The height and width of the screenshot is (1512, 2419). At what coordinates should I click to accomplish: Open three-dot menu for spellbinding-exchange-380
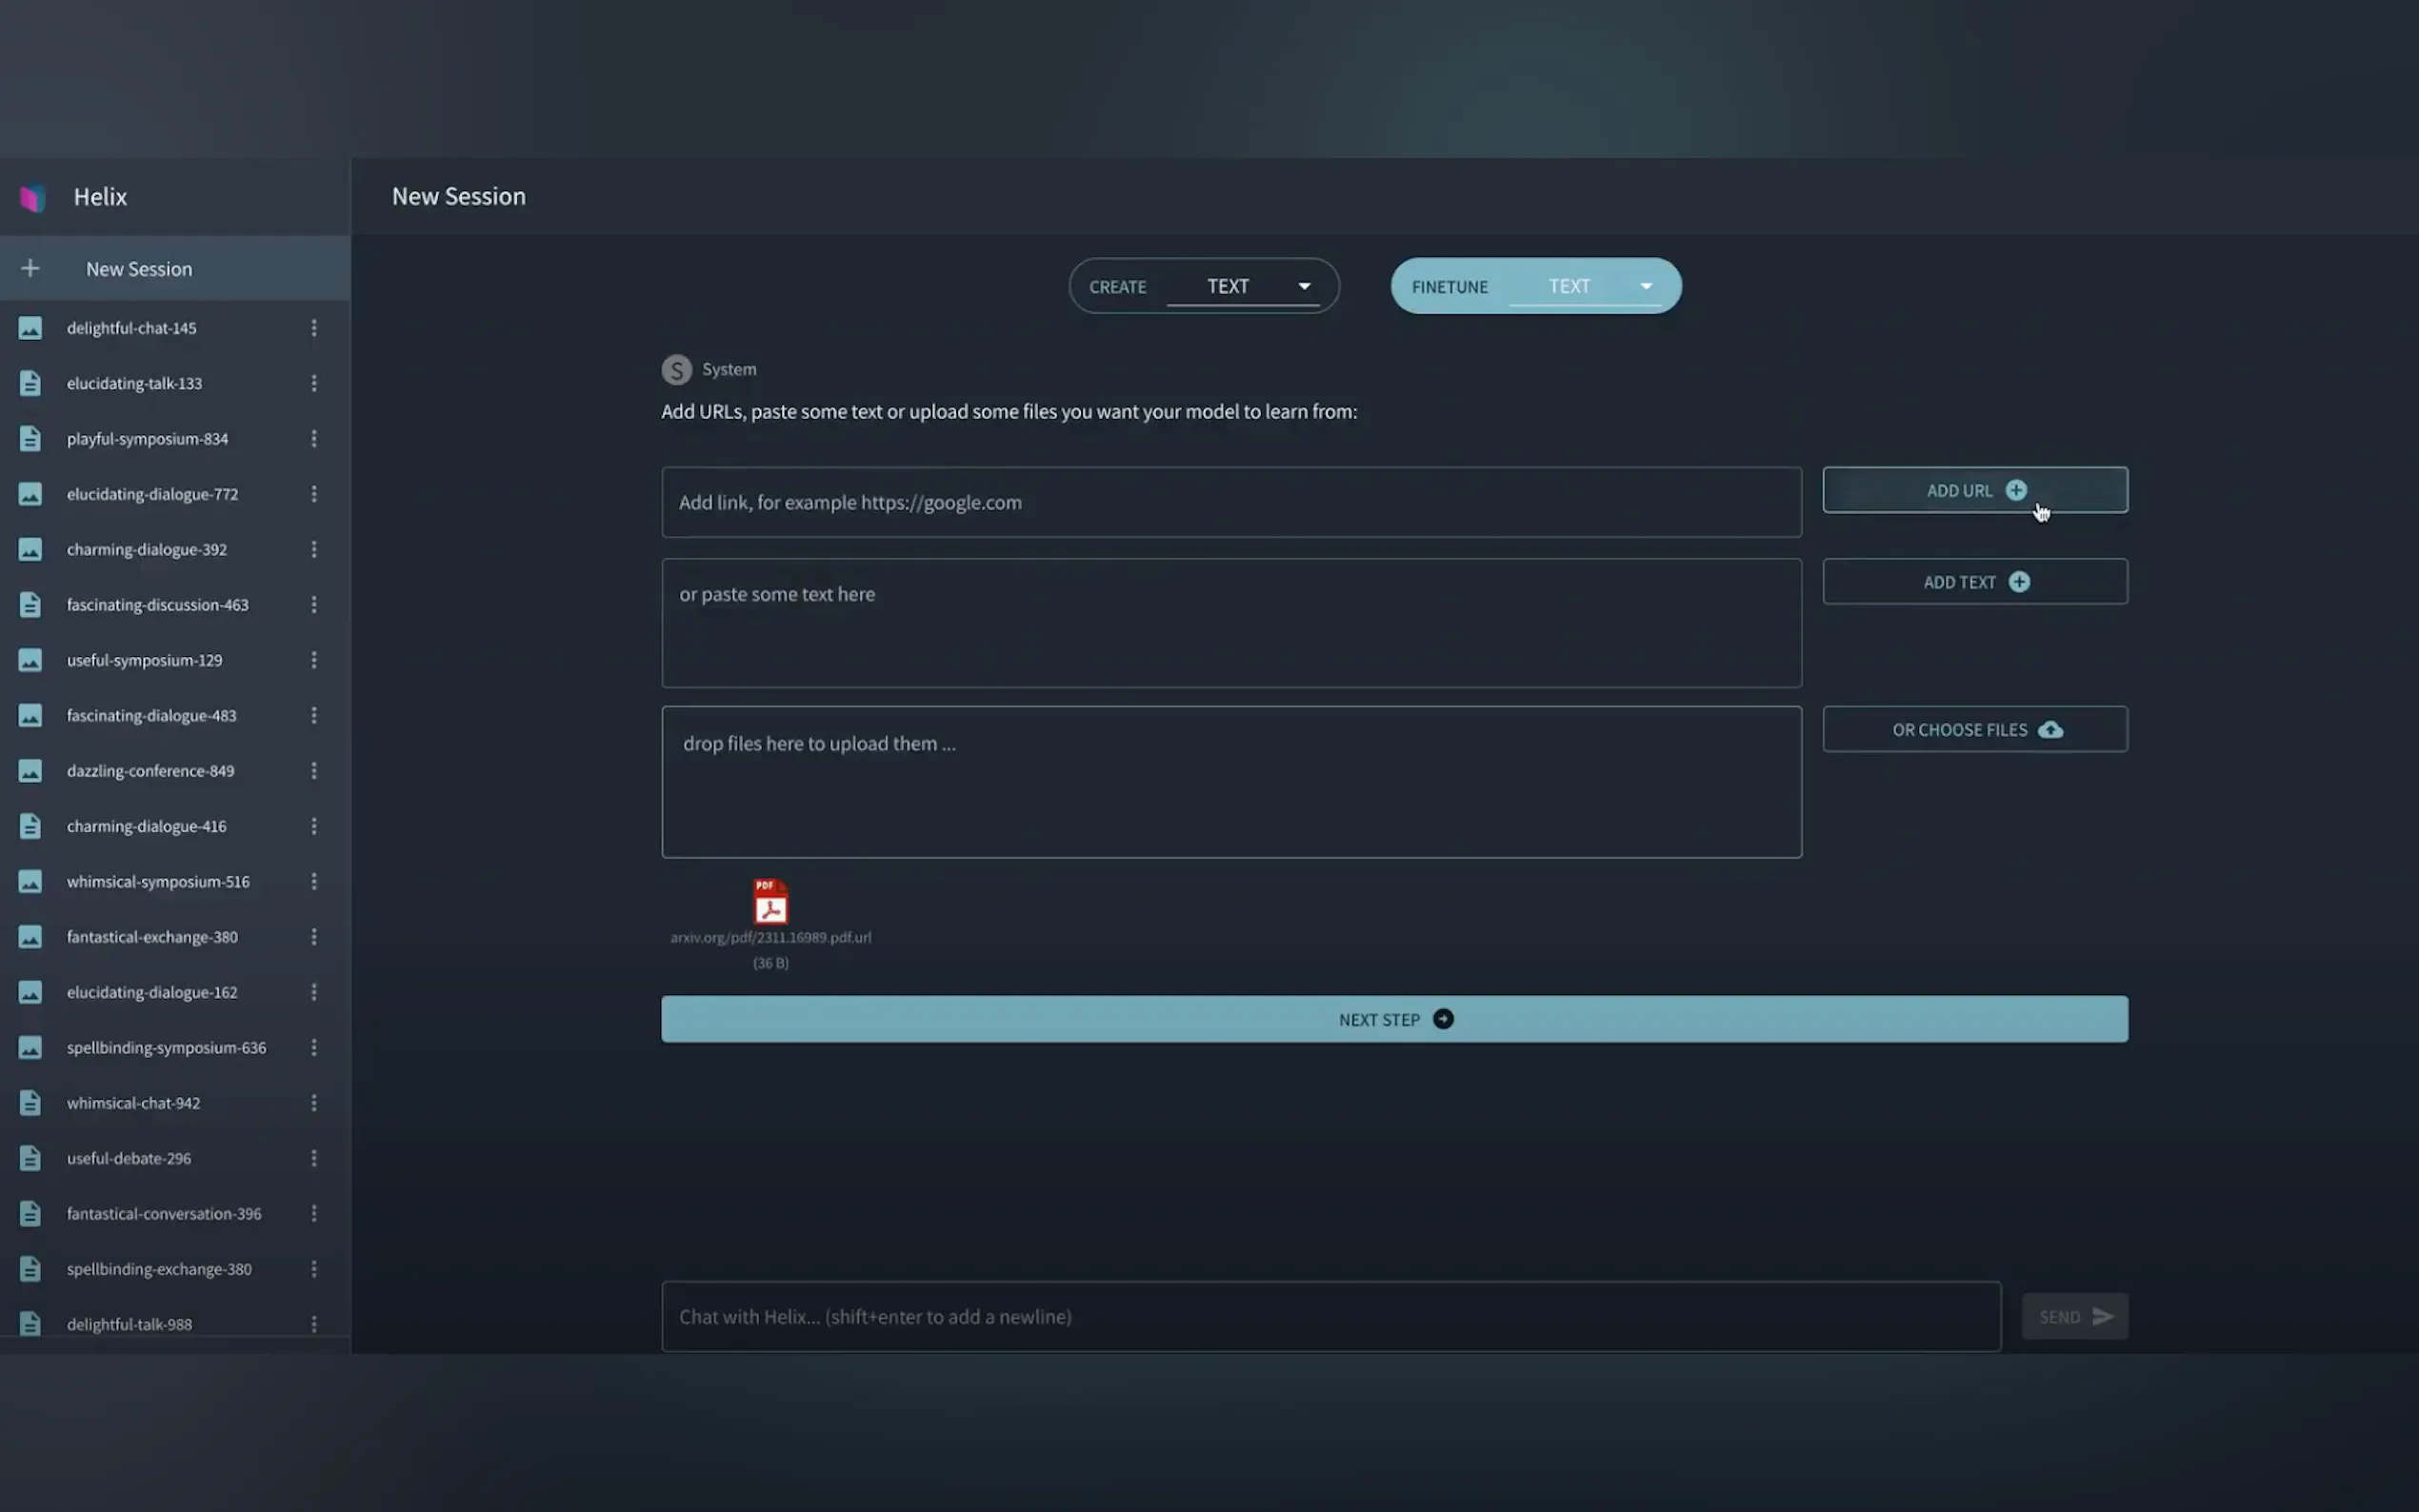tap(314, 1268)
